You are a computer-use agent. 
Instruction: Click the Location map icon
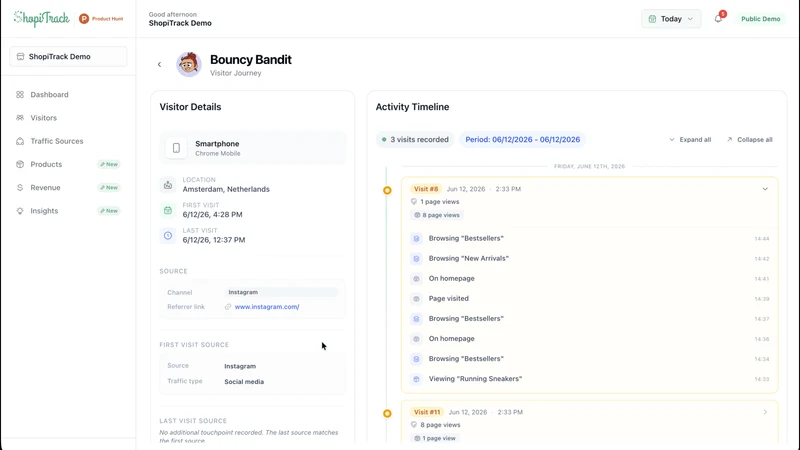[x=168, y=185]
